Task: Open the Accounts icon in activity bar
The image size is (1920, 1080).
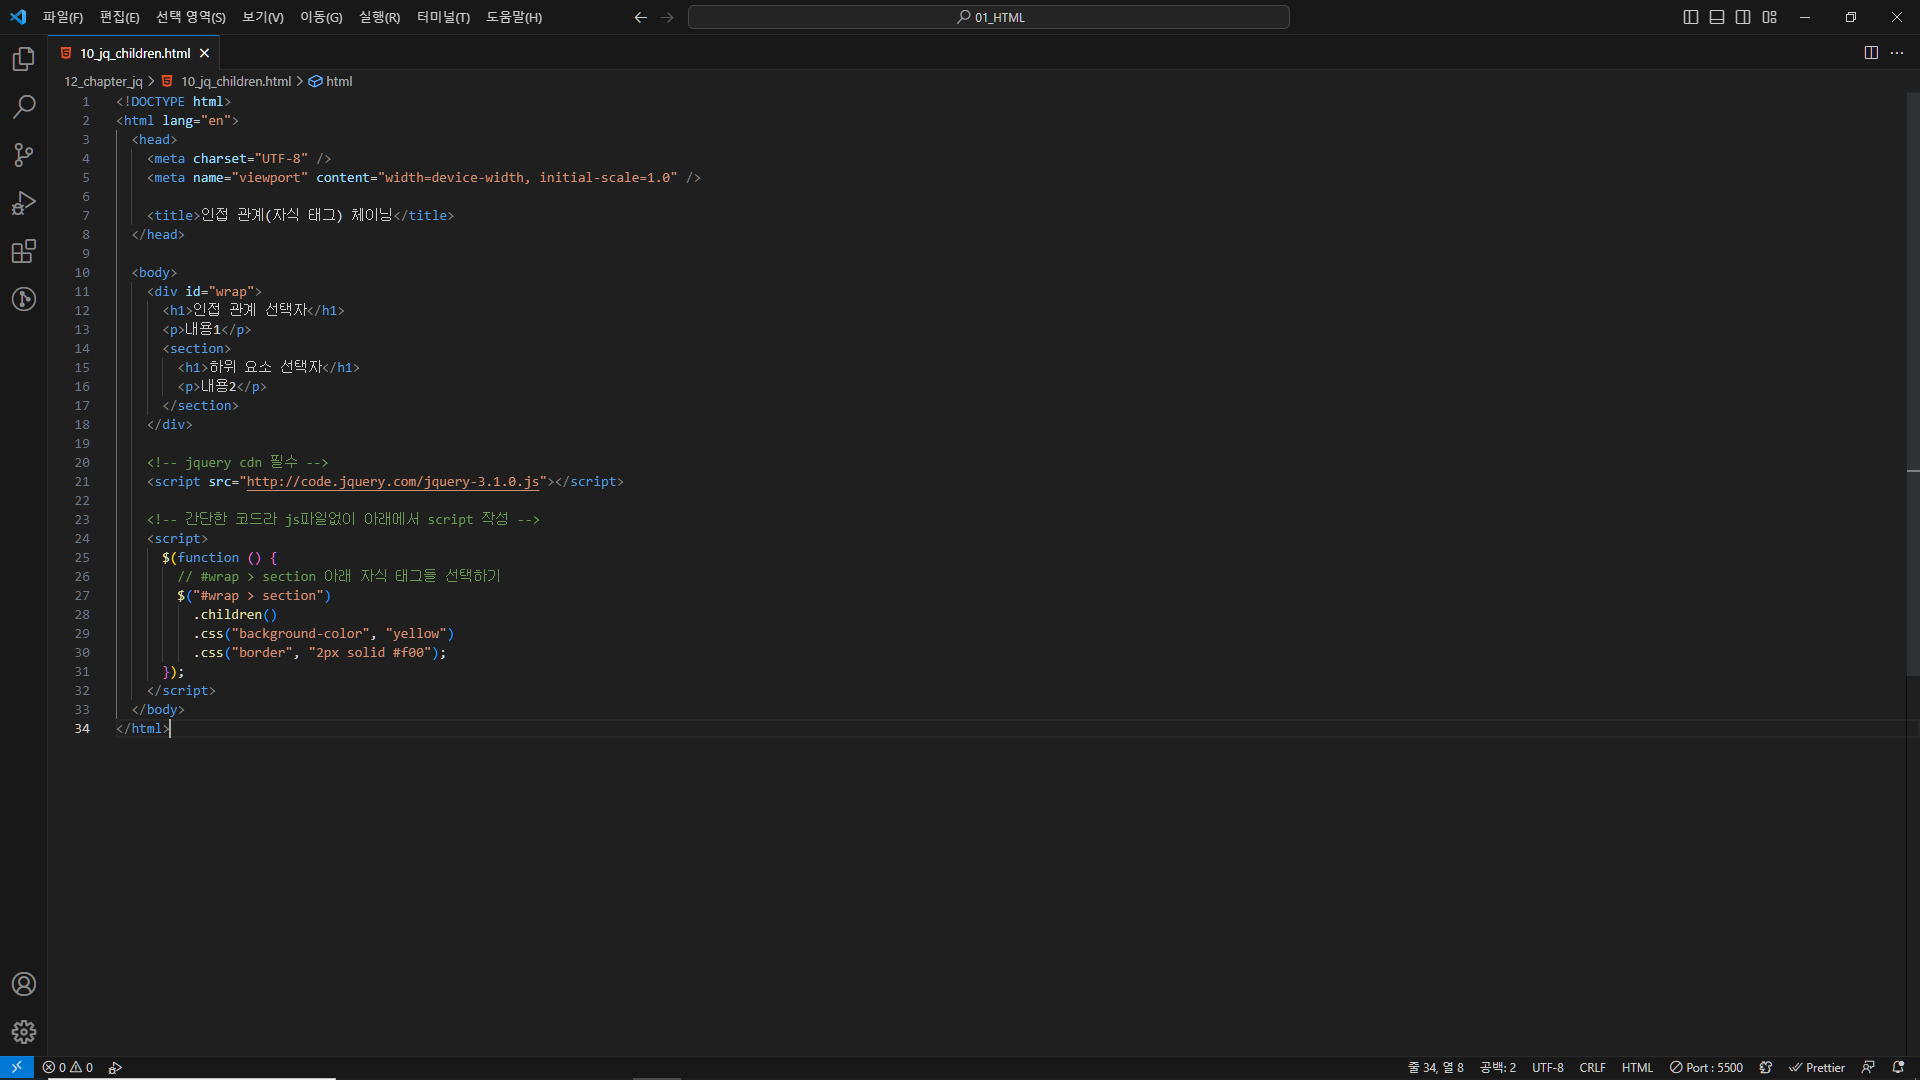Action: click(x=24, y=984)
